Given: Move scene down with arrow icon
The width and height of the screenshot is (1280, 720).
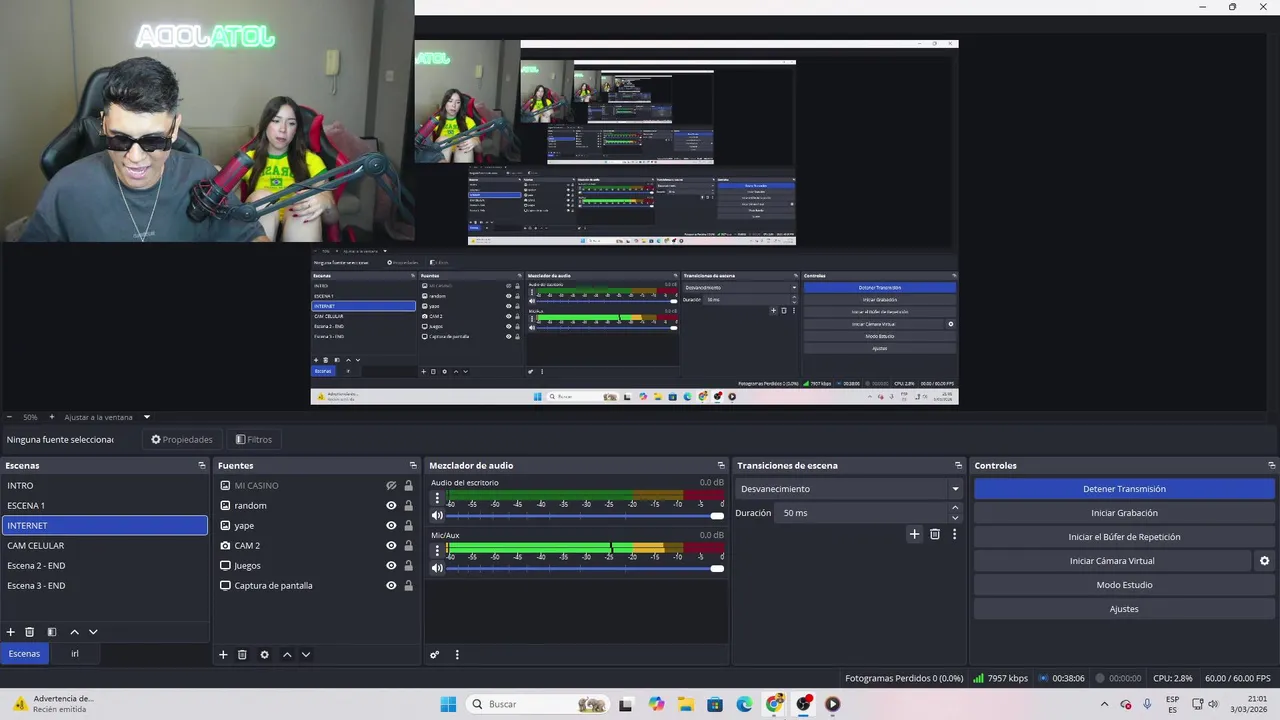Looking at the screenshot, I should click(93, 632).
